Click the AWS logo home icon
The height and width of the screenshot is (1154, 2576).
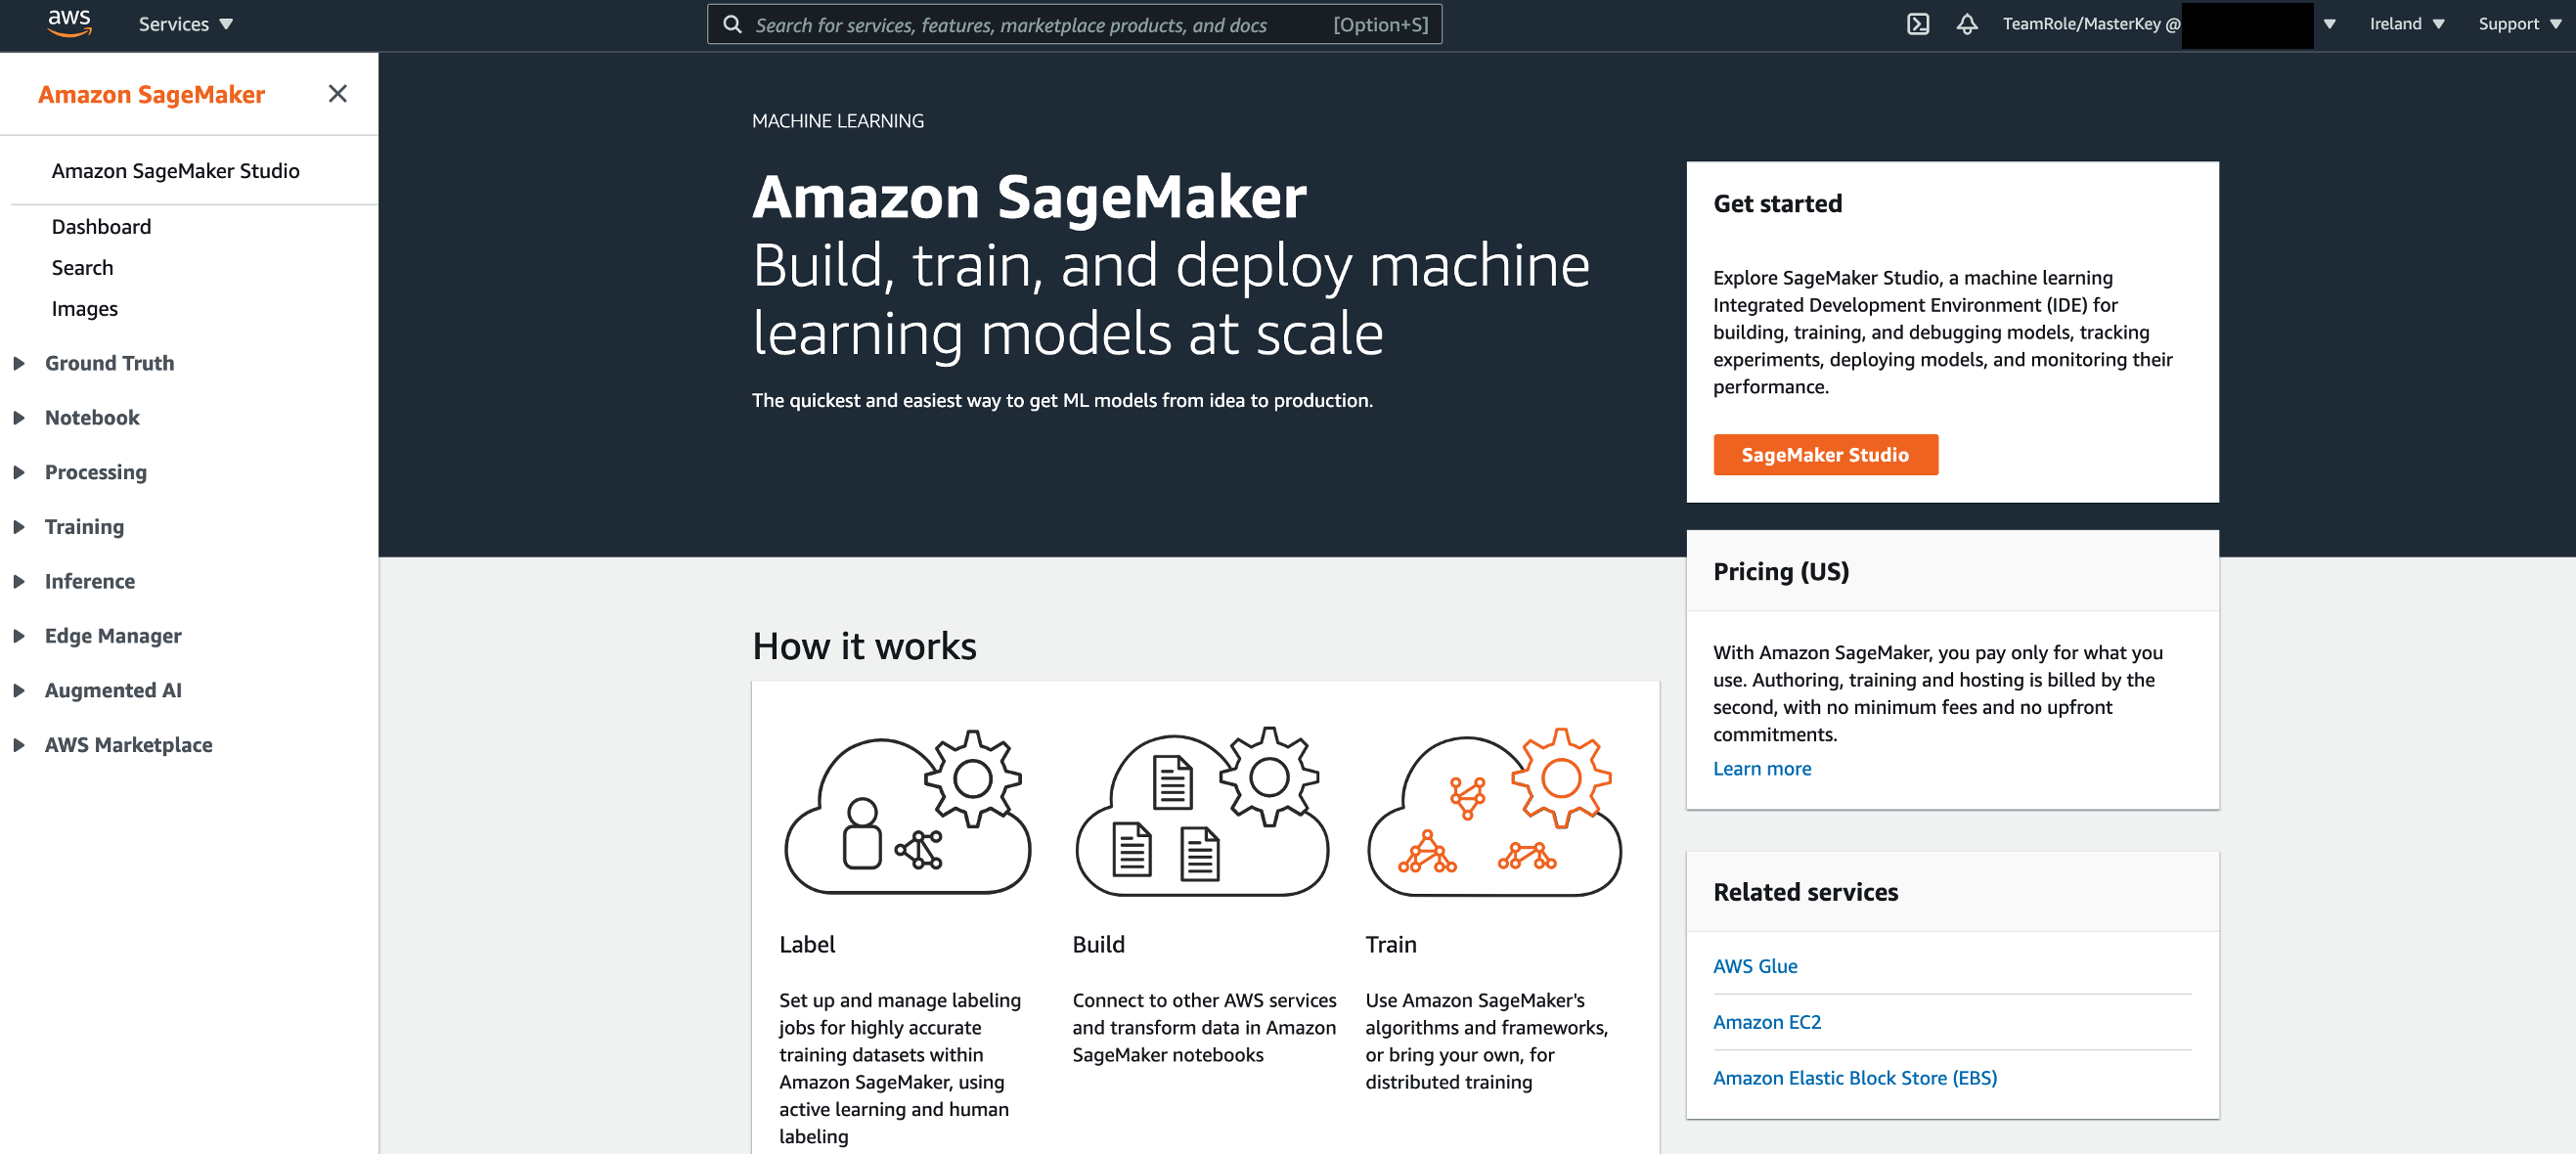click(x=69, y=23)
